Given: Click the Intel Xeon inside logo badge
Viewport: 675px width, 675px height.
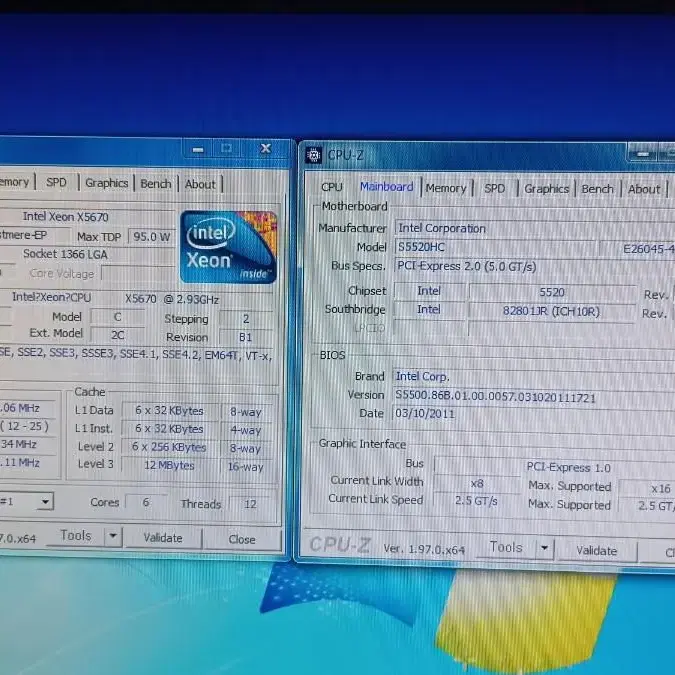Looking at the screenshot, I should pos(229,247).
